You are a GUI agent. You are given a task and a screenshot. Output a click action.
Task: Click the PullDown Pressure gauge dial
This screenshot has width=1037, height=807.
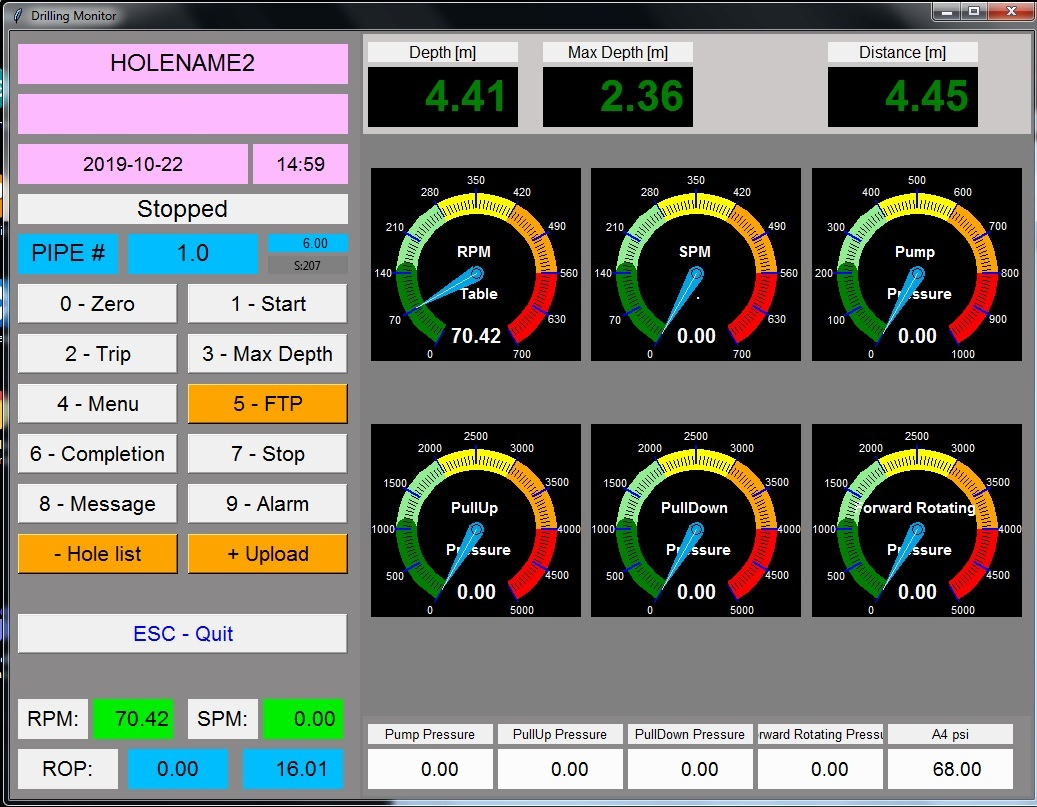(696, 521)
